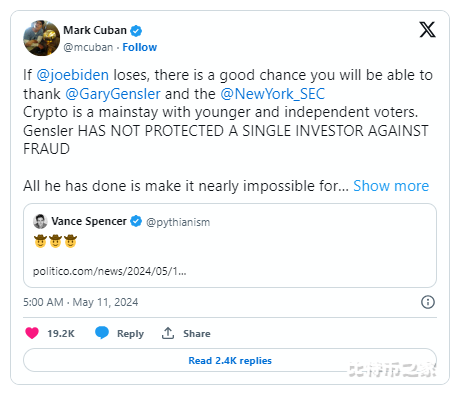Open the @NewYork_SEC mention

tap(272, 94)
